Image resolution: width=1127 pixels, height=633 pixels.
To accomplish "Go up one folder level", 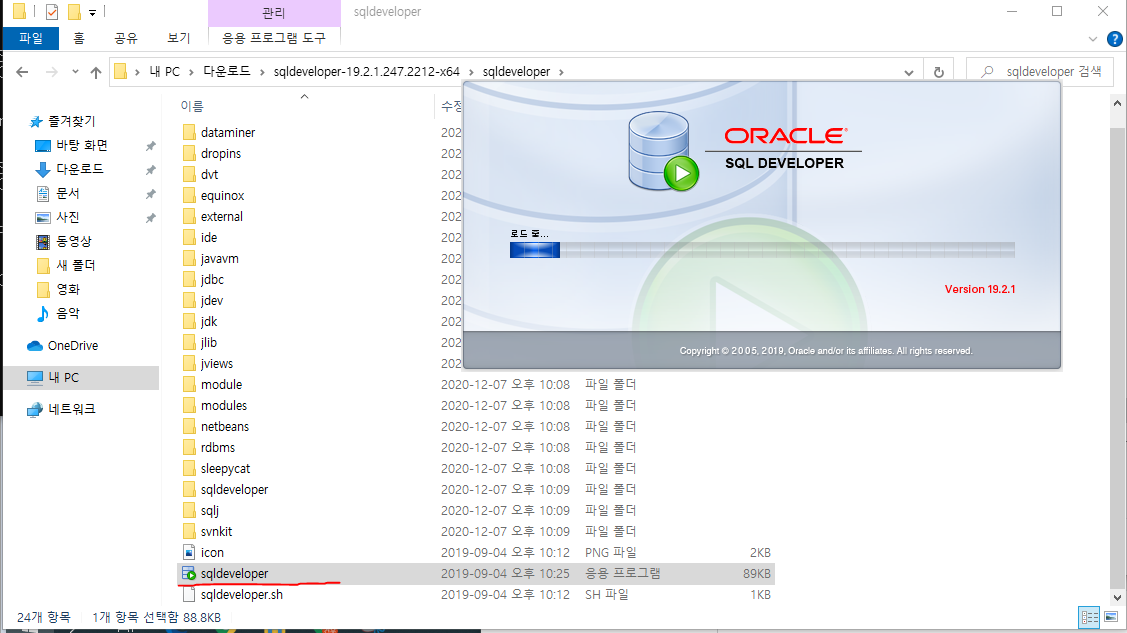I will tap(96, 72).
